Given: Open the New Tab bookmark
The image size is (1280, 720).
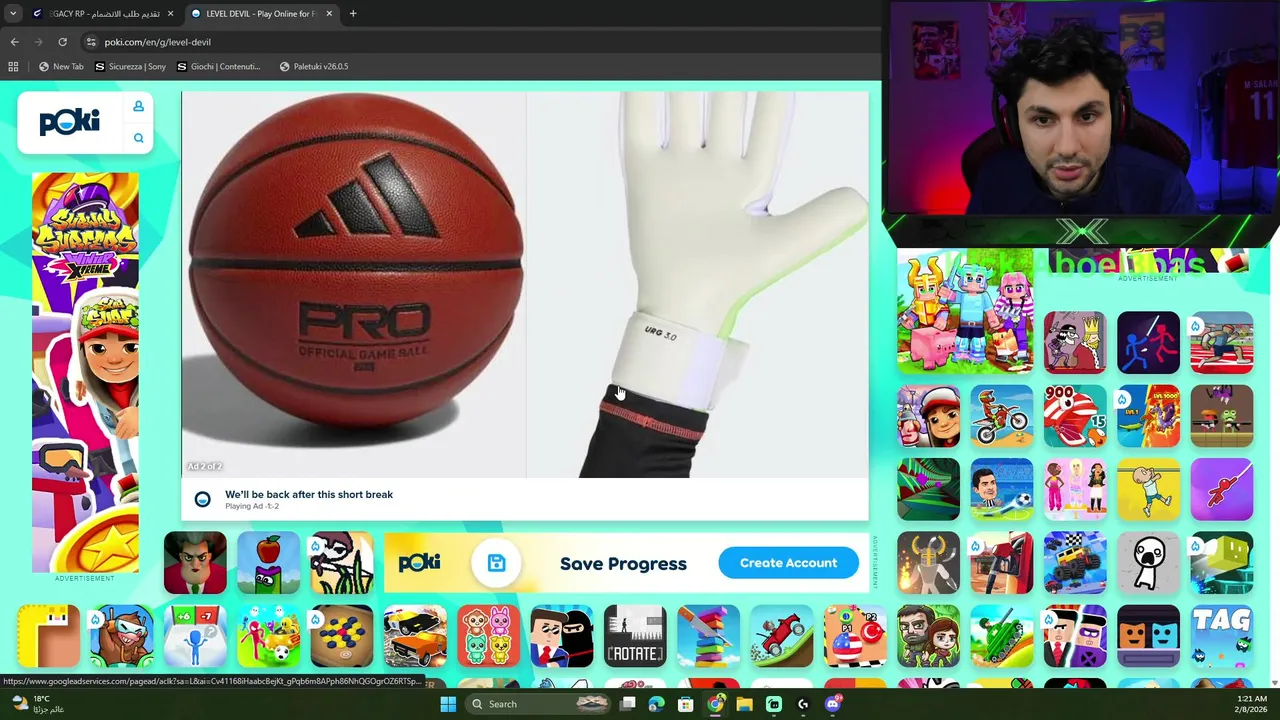Looking at the screenshot, I should point(61,66).
